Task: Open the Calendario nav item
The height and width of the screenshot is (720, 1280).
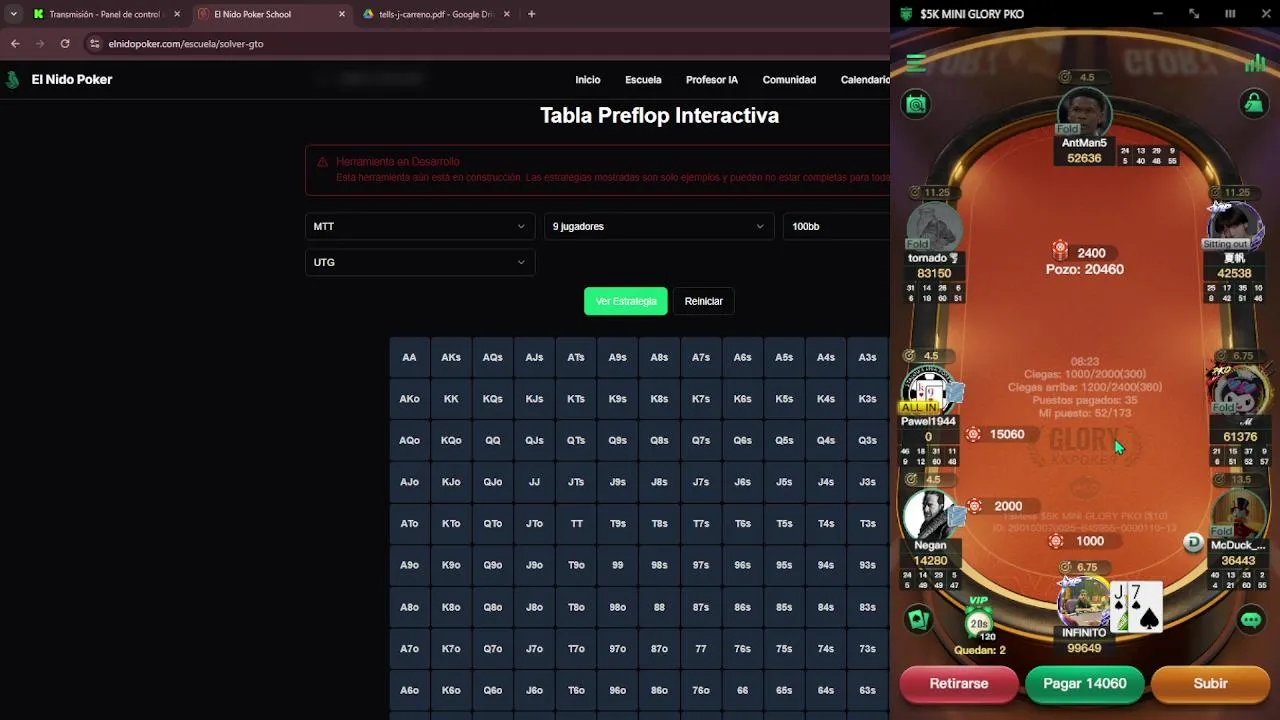Action: tap(865, 80)
